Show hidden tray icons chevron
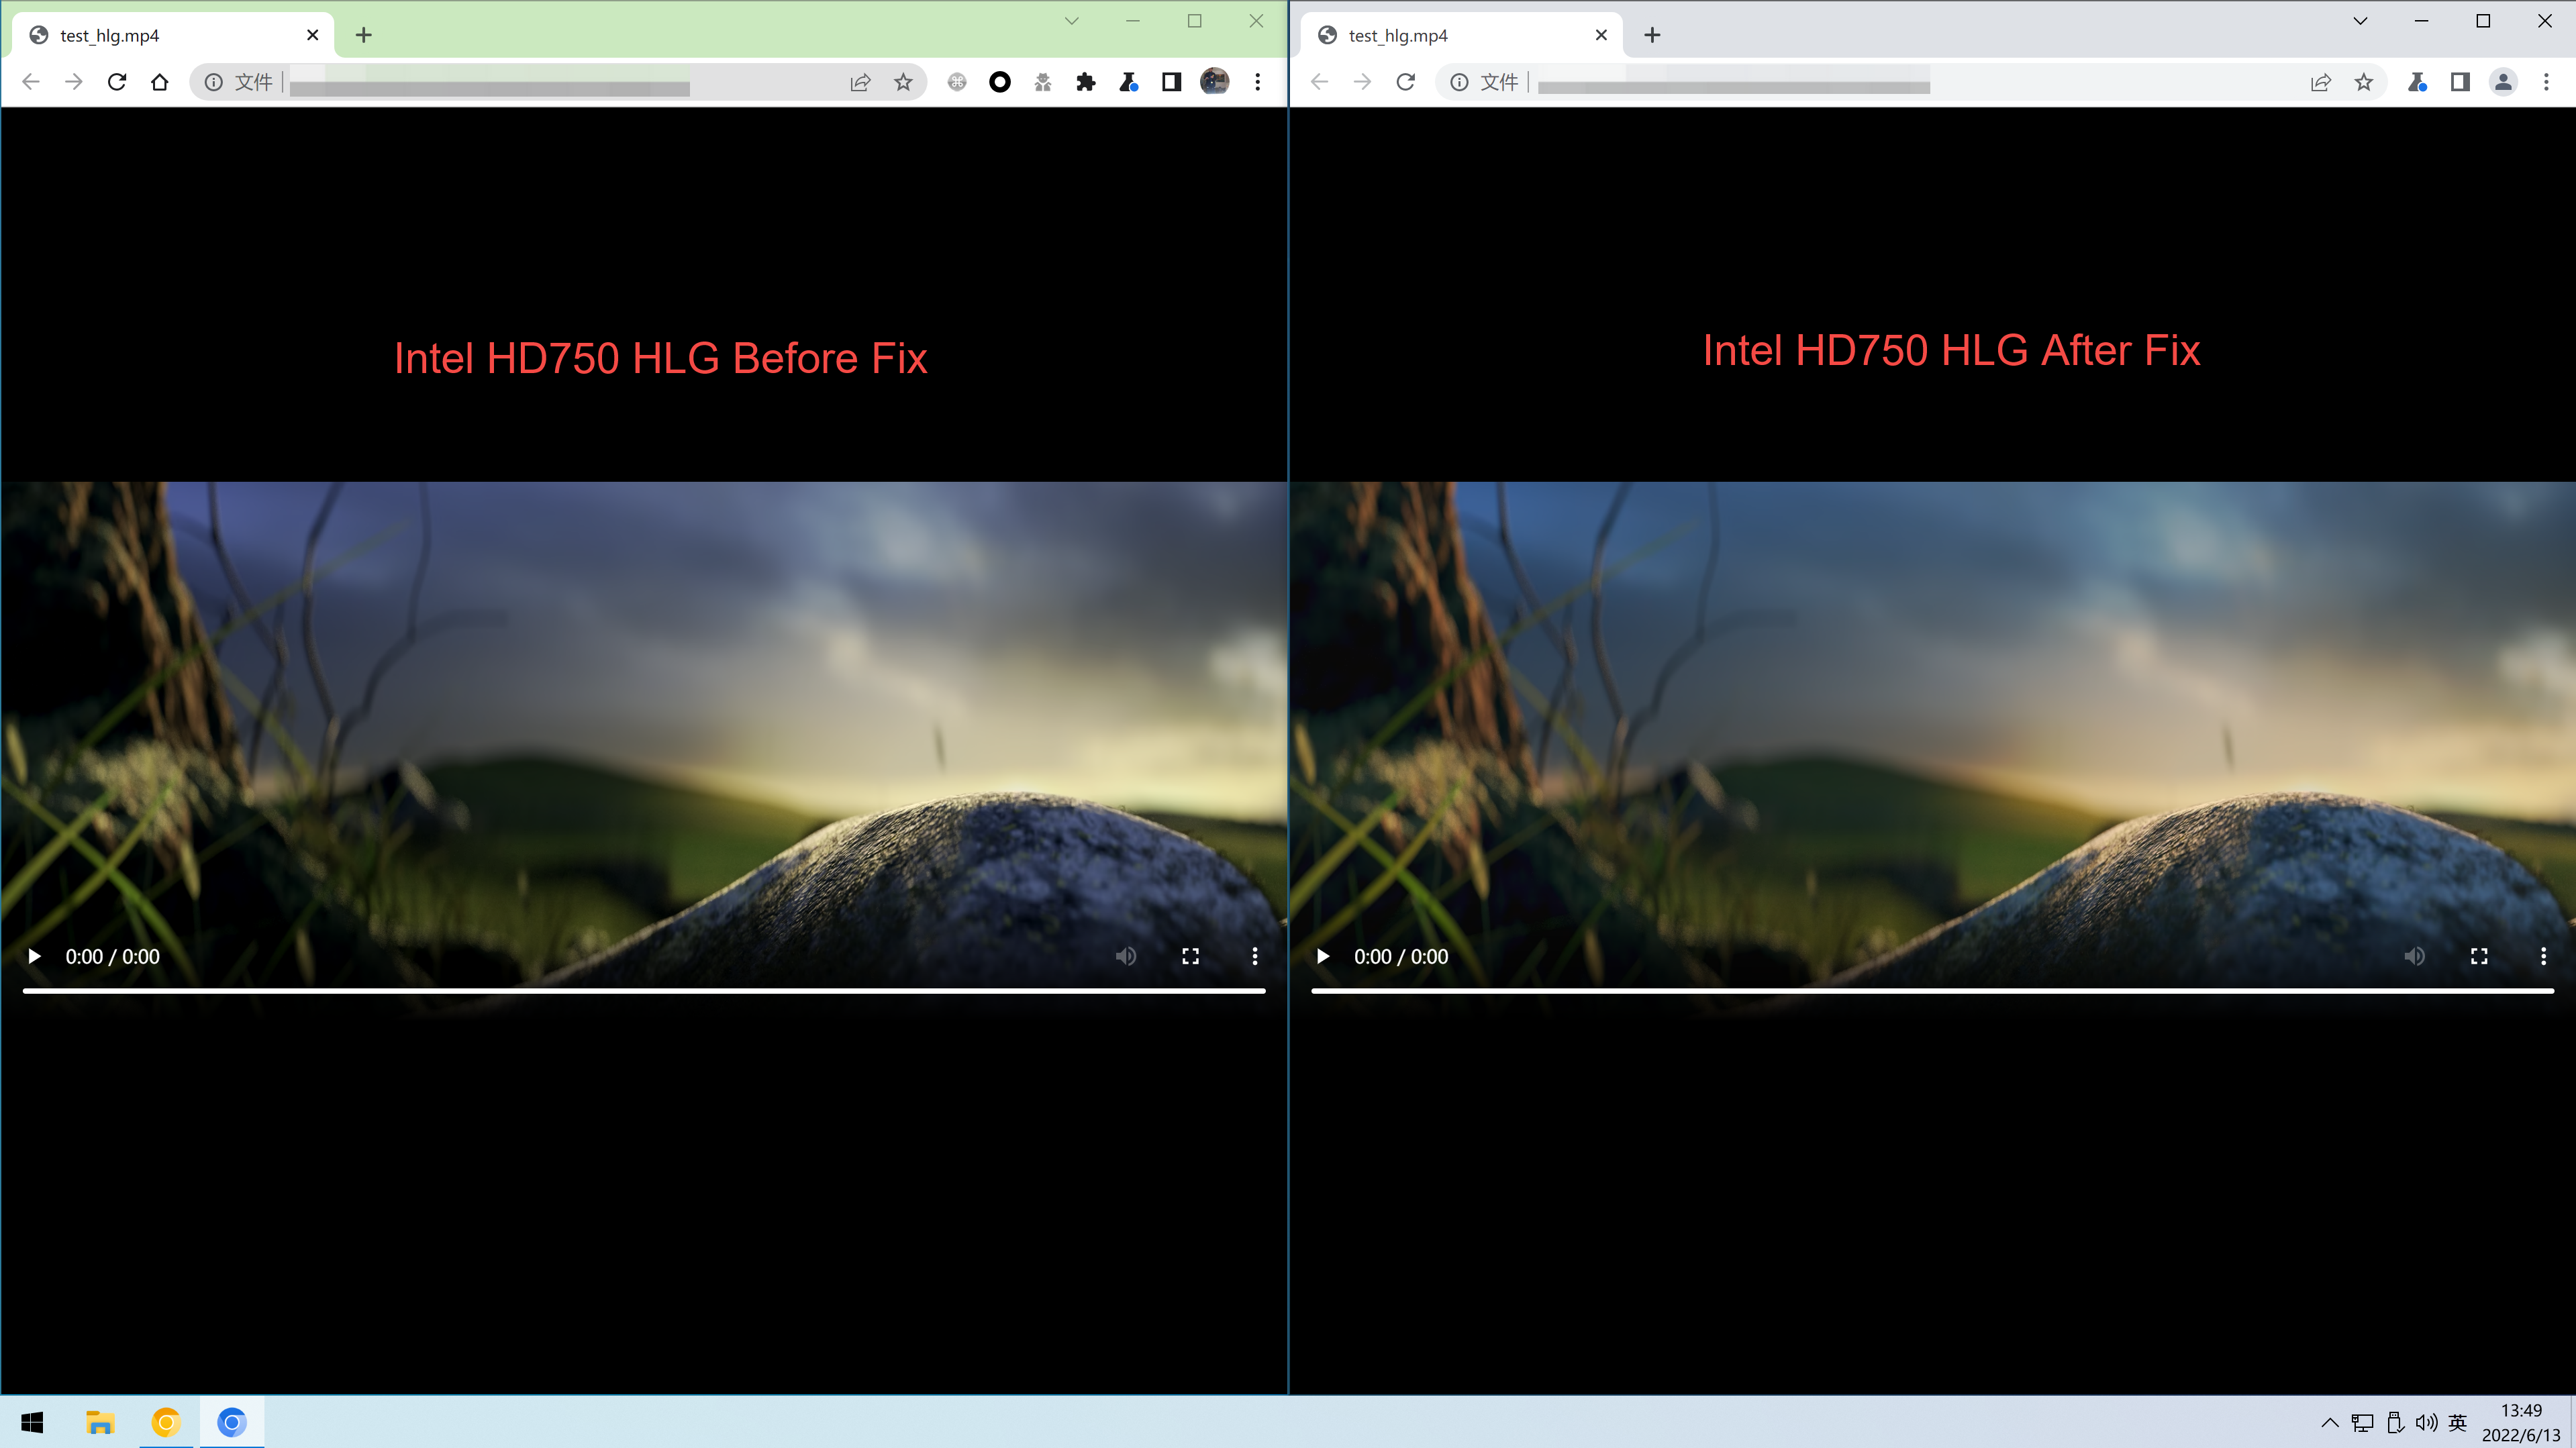 pos(2330,1422)
